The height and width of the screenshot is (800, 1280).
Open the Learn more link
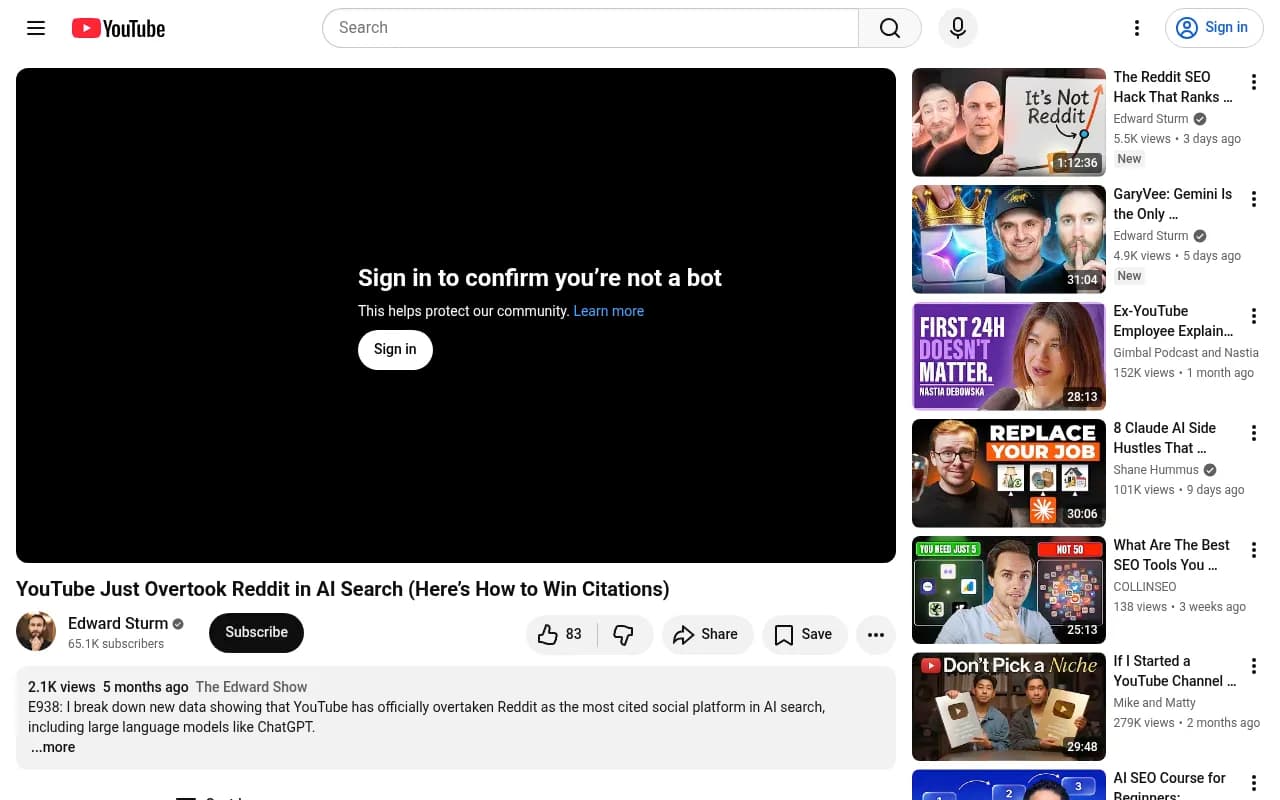click(x=608, y=311)
